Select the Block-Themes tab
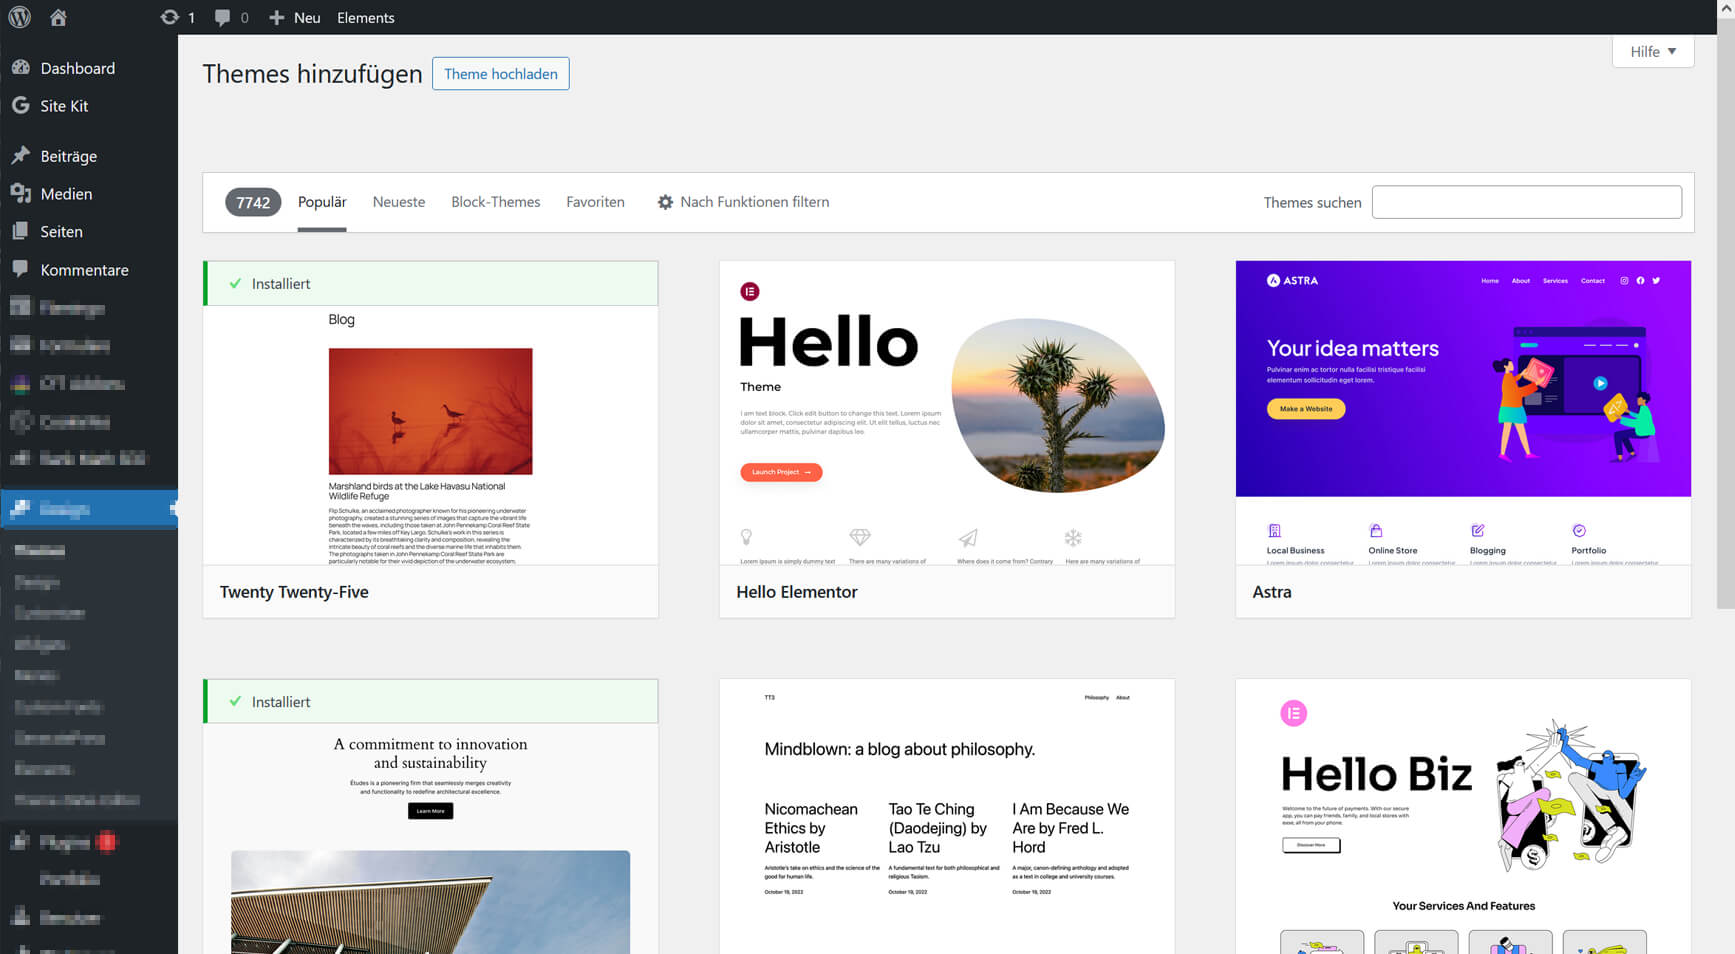The width and height of the screenshot is (1735, 954). (x=495, y=202)
